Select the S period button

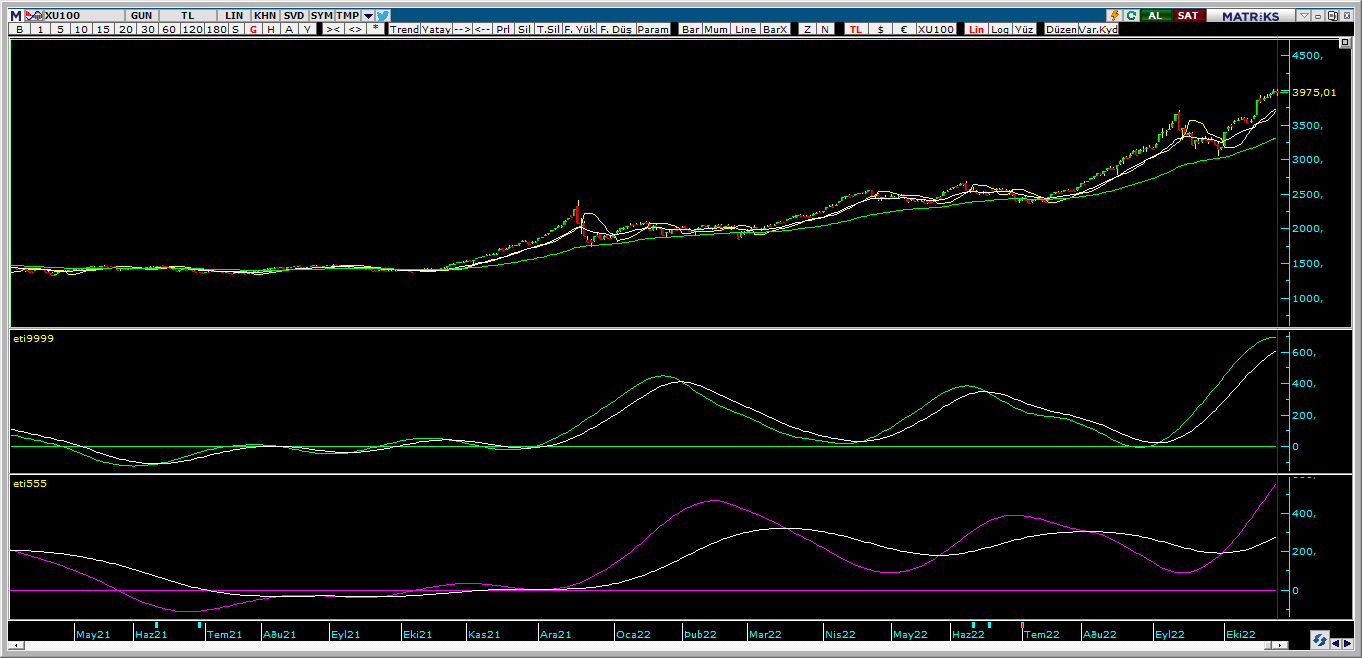point(236,29)
